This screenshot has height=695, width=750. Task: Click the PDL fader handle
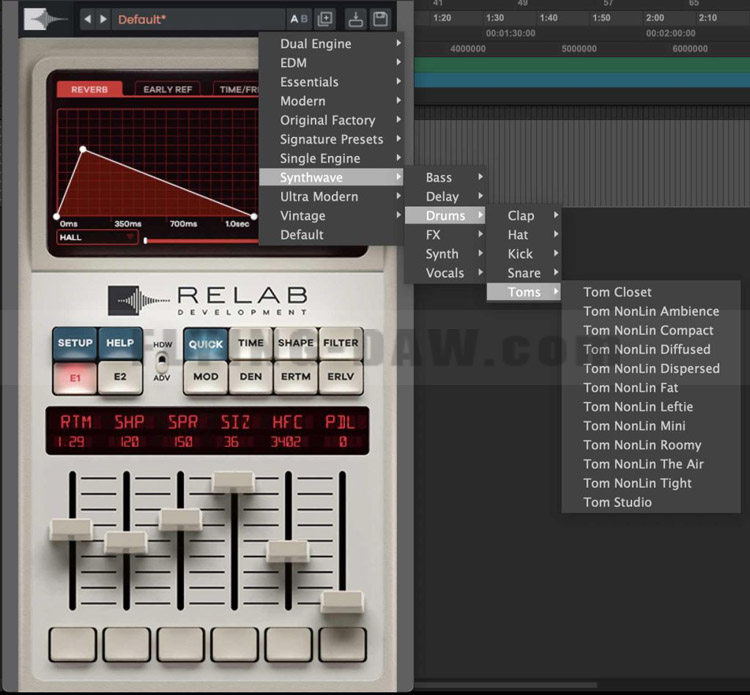coord(342,602)
